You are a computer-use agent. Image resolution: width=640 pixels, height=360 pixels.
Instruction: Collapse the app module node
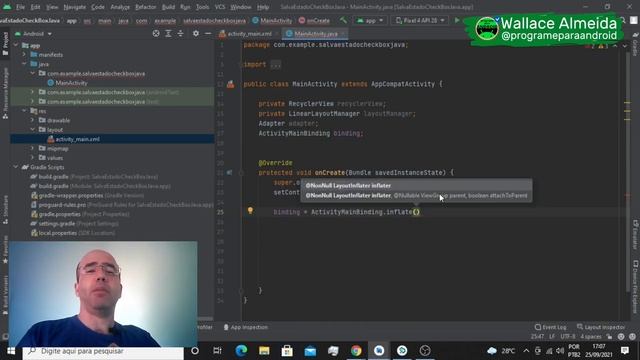pyautogui.click(x=16, y=45)
